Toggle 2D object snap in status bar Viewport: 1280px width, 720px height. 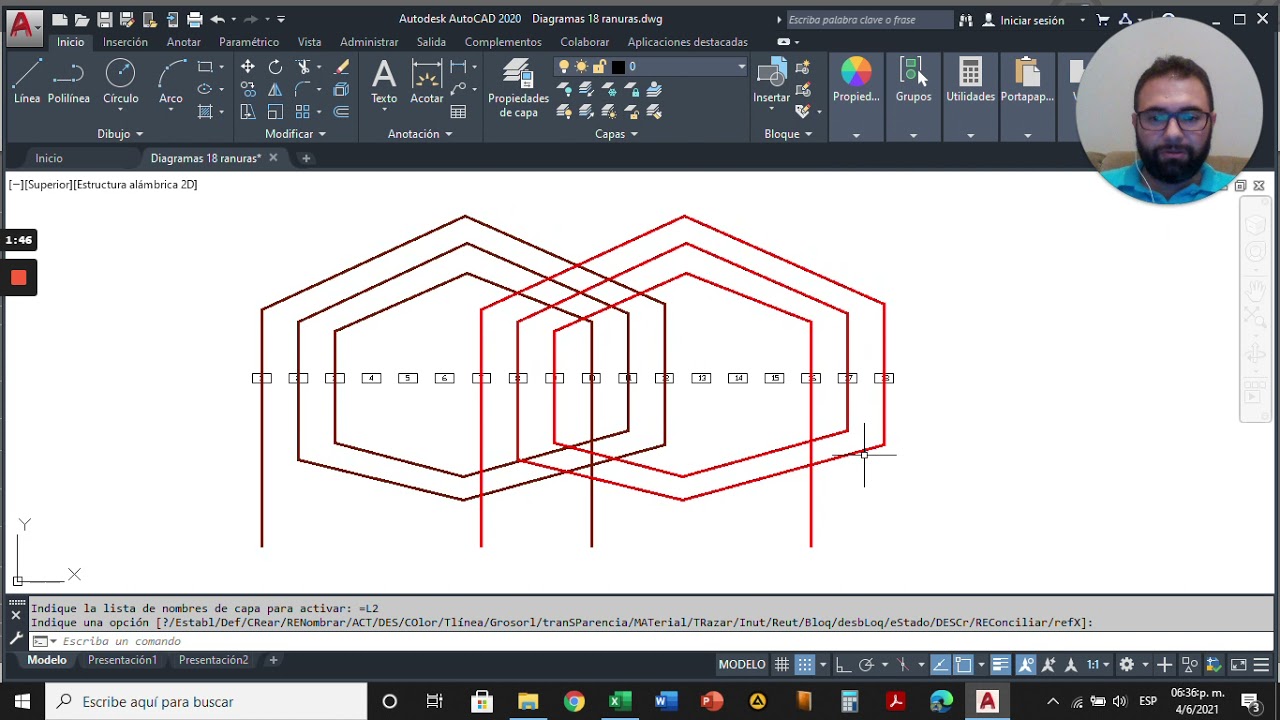[x=963, y=665]
